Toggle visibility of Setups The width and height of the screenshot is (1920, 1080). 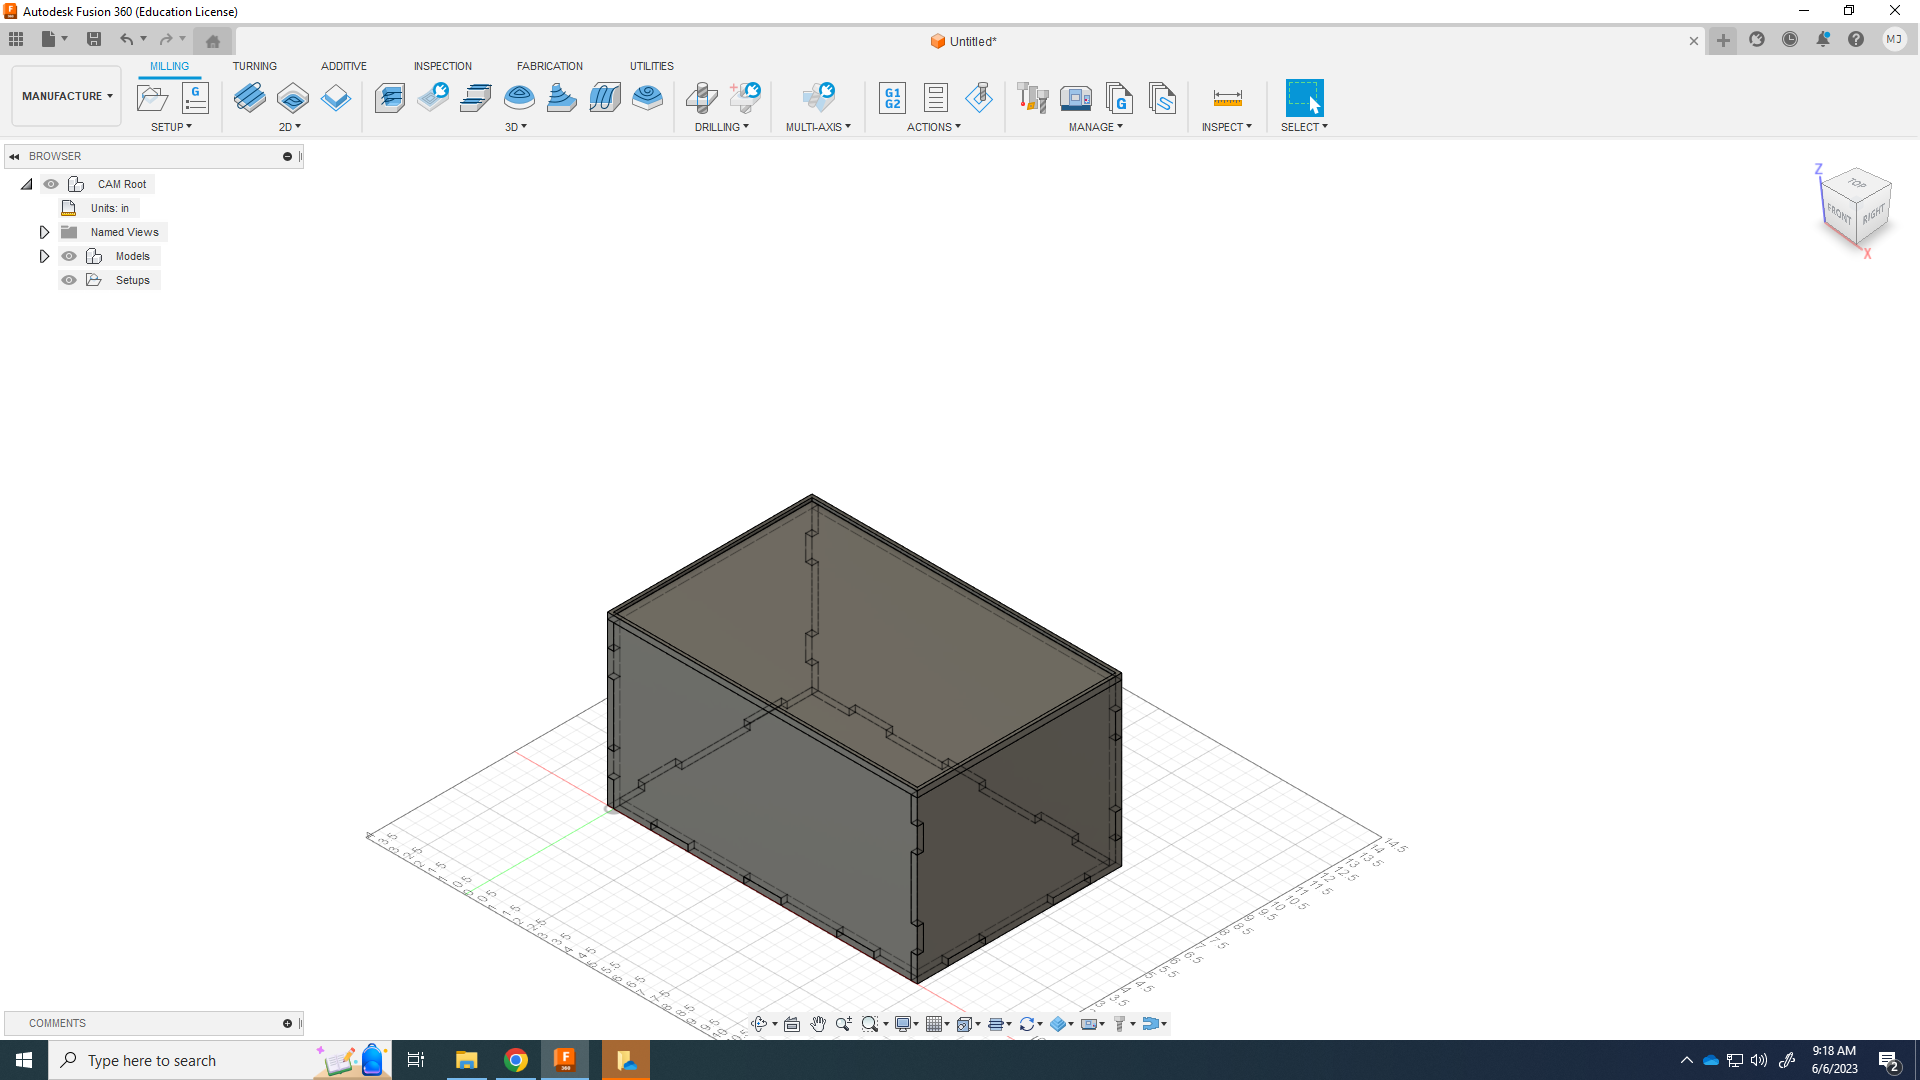pos(69,280)
